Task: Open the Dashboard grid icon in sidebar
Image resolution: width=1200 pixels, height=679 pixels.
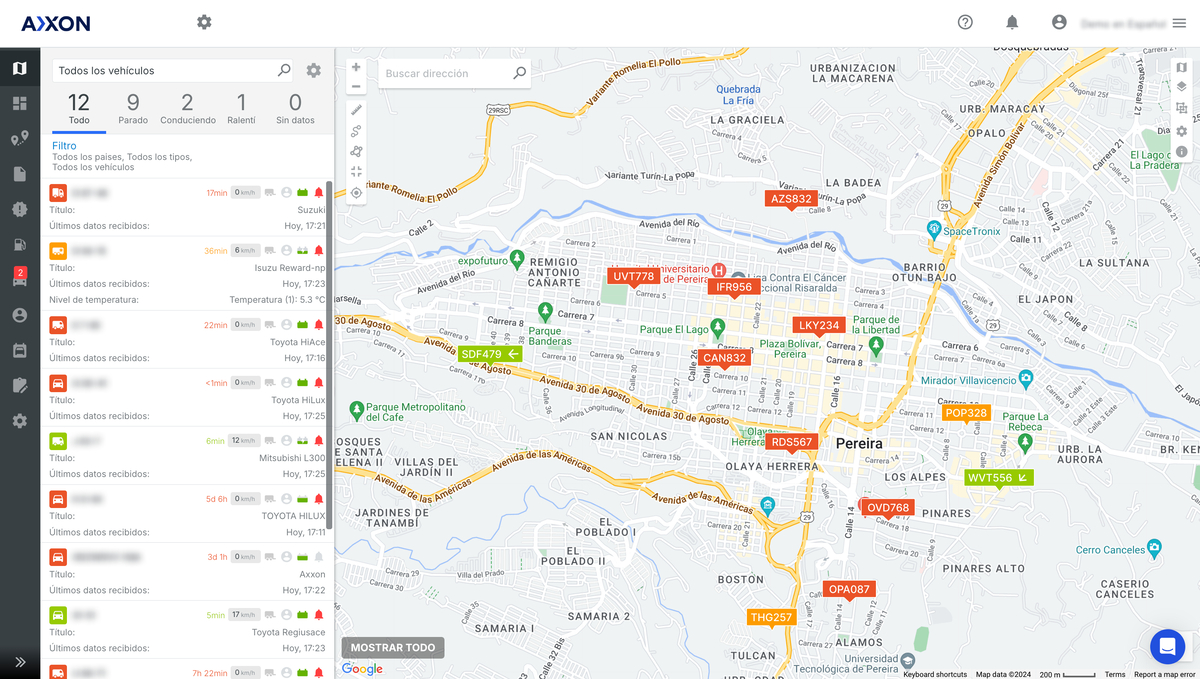Action: point(19,103)
